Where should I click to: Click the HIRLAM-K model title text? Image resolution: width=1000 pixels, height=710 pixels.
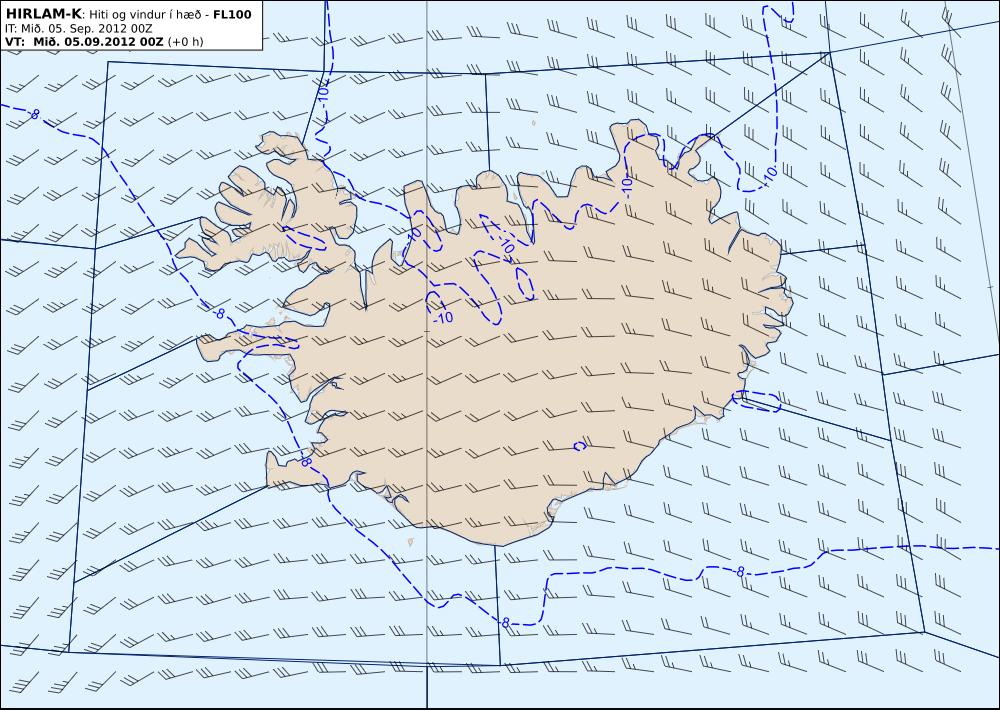(44, 14)
